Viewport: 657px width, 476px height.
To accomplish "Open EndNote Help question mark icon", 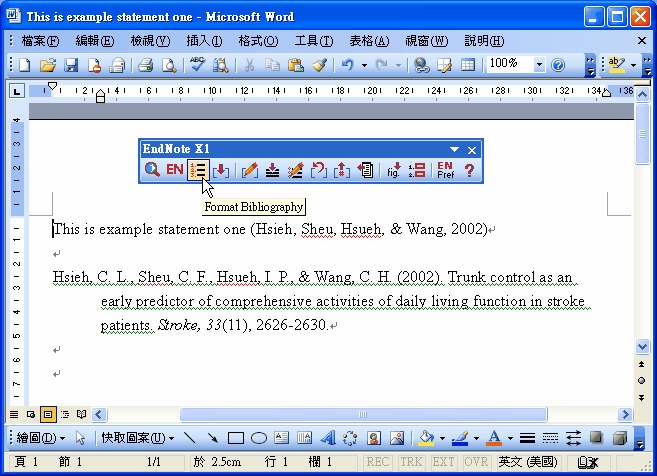I will 469,170.
